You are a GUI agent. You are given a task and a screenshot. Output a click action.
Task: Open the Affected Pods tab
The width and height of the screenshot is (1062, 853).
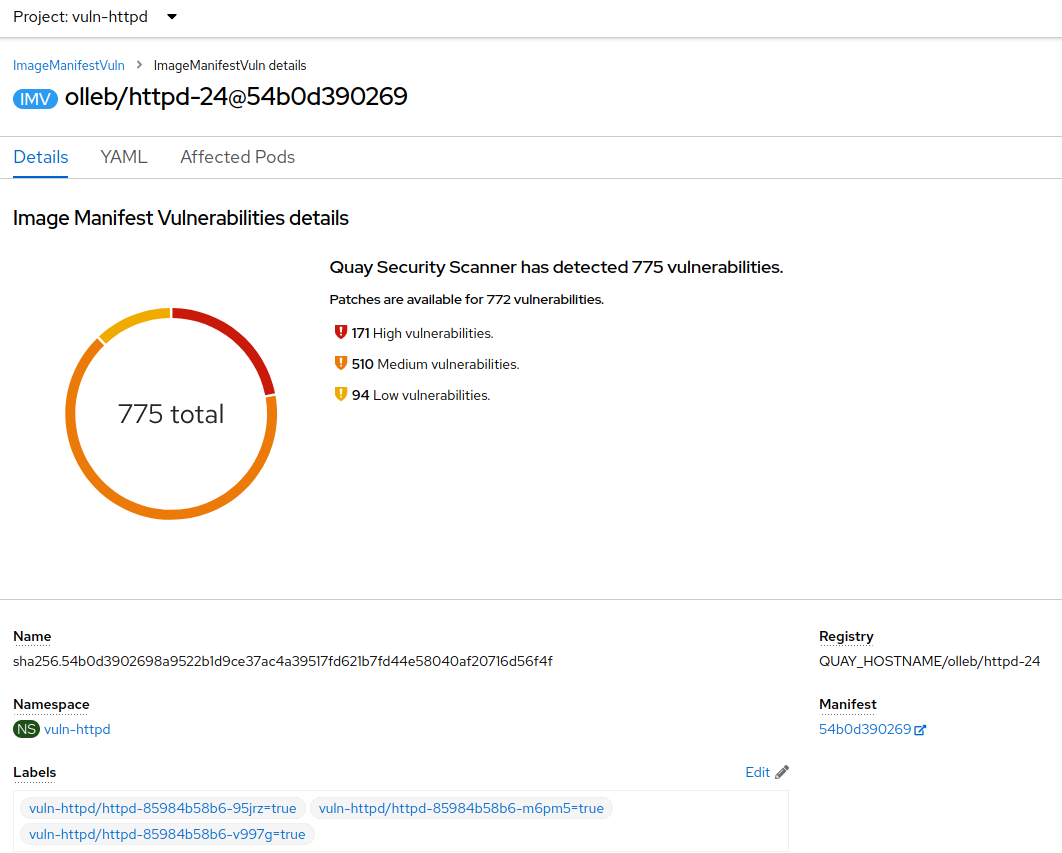[x=237, y=157]
